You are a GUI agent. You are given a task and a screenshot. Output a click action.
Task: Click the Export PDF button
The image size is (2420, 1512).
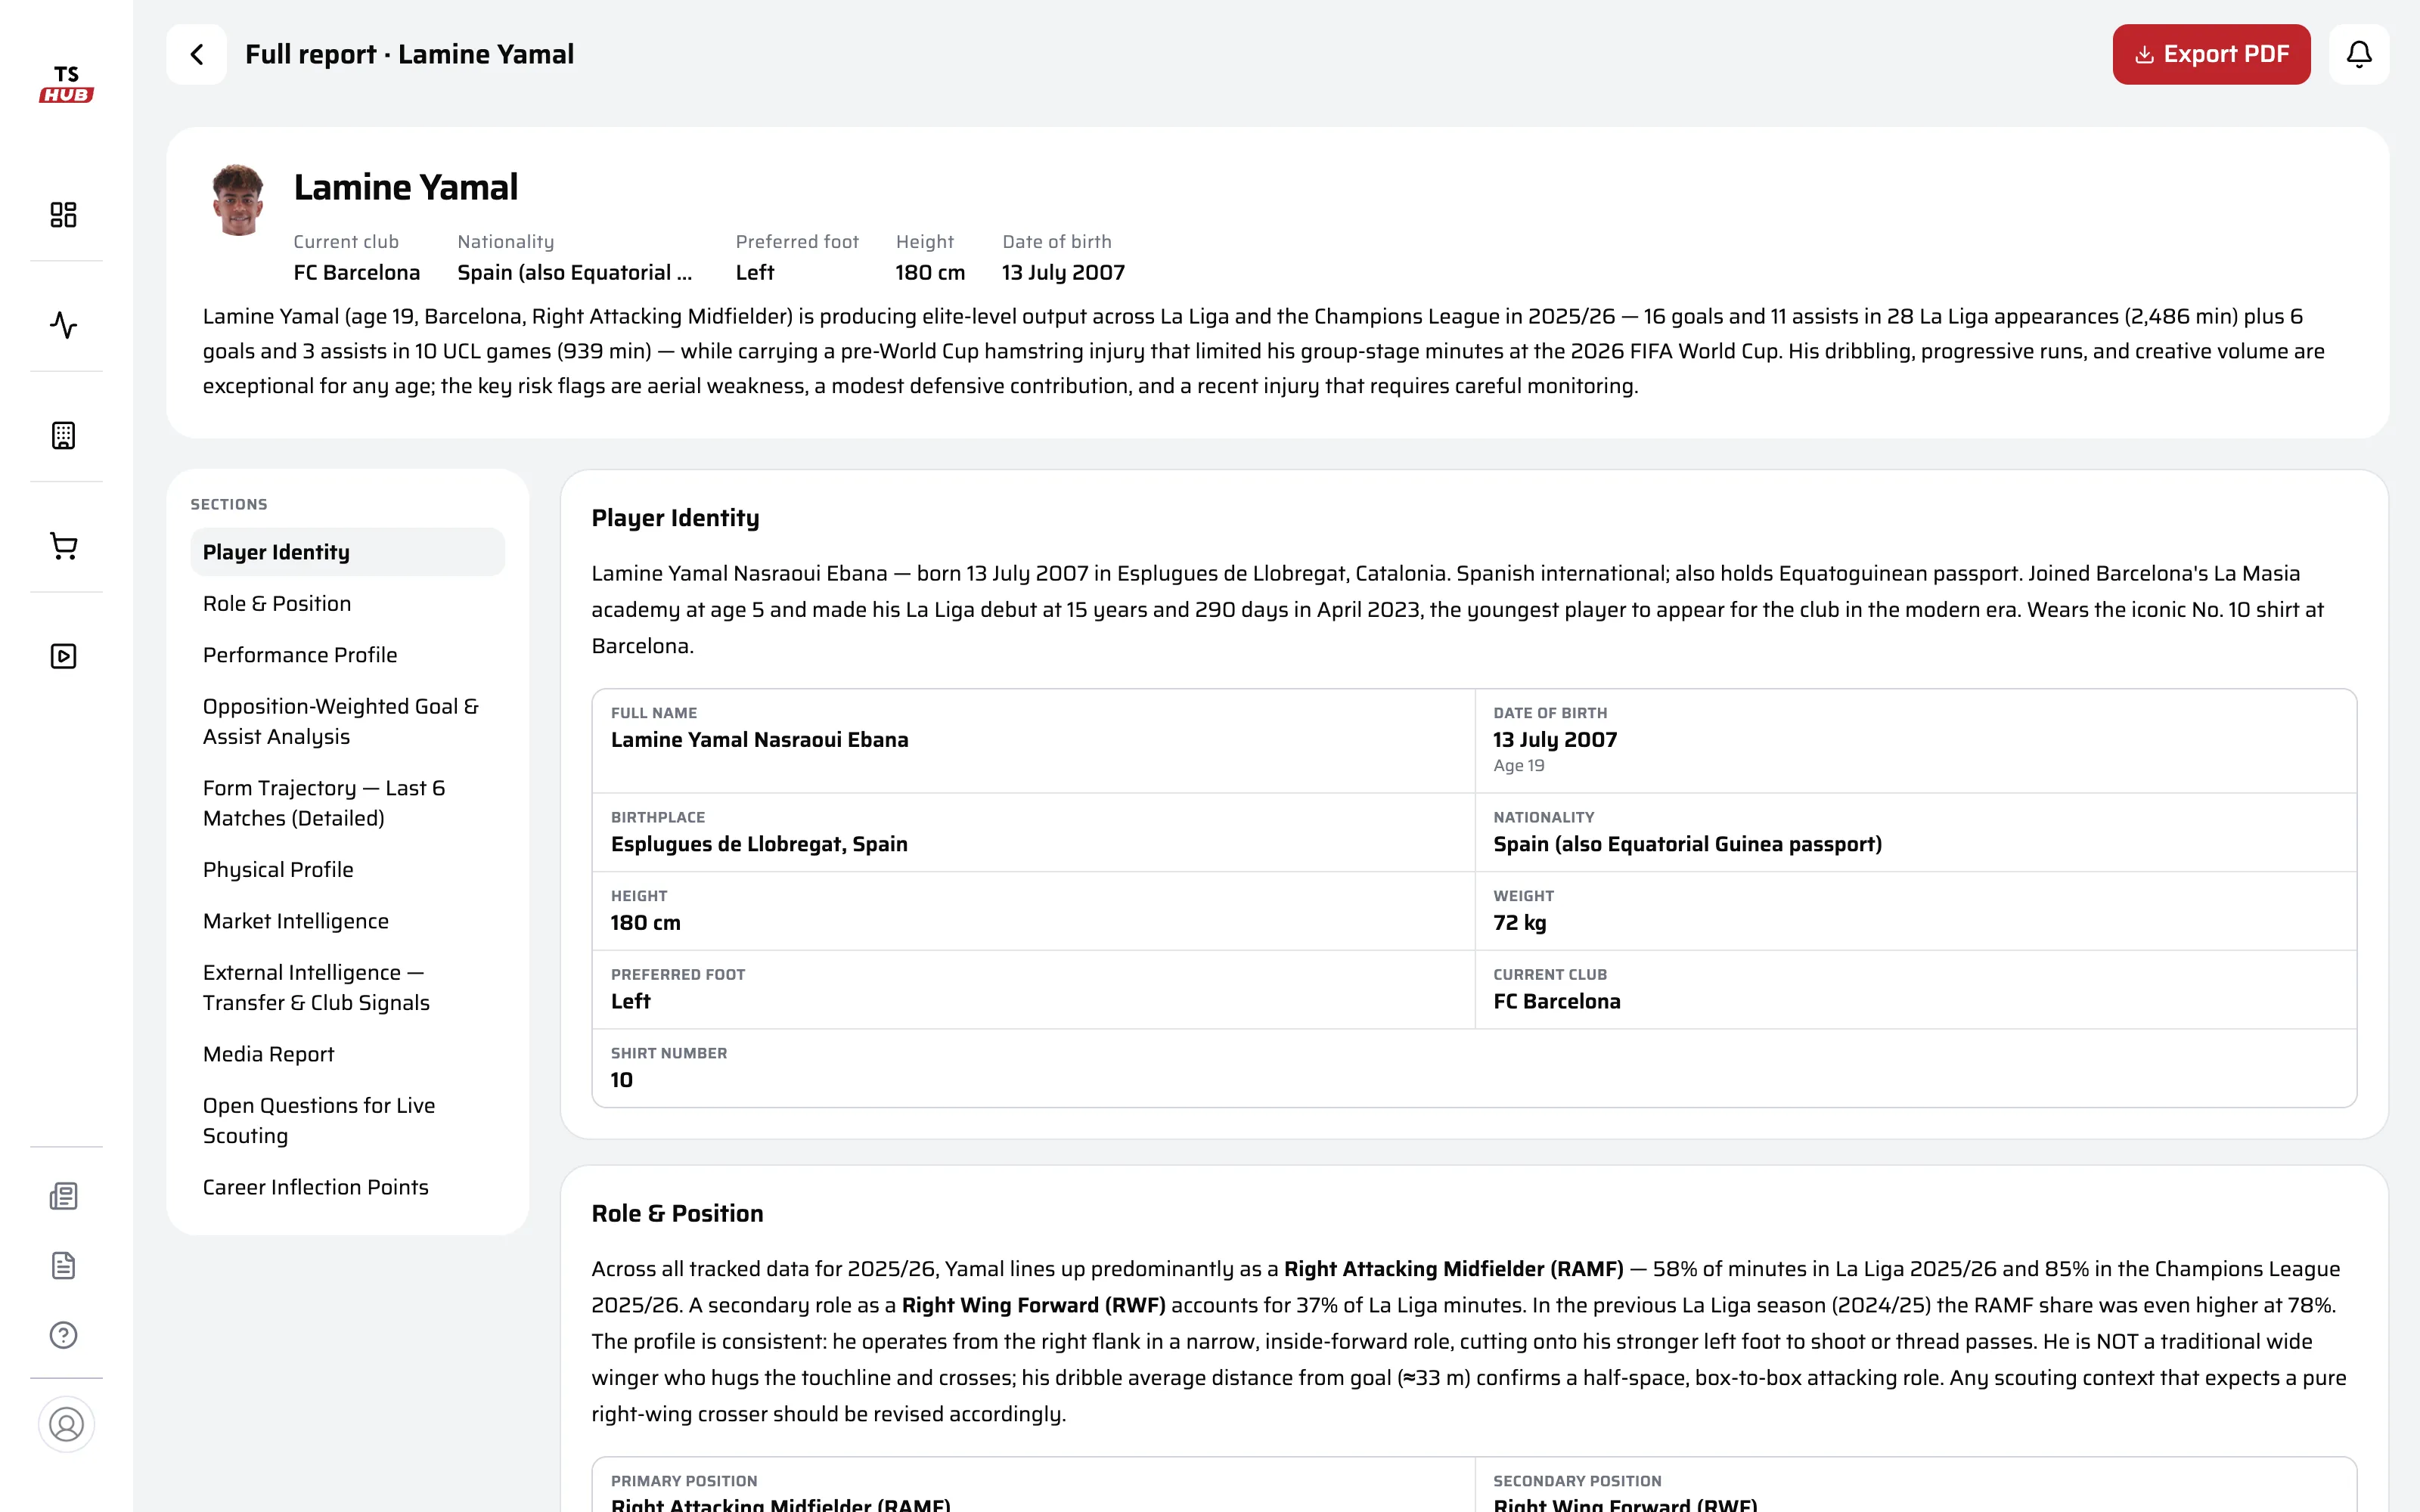[x=2211, y=54]
